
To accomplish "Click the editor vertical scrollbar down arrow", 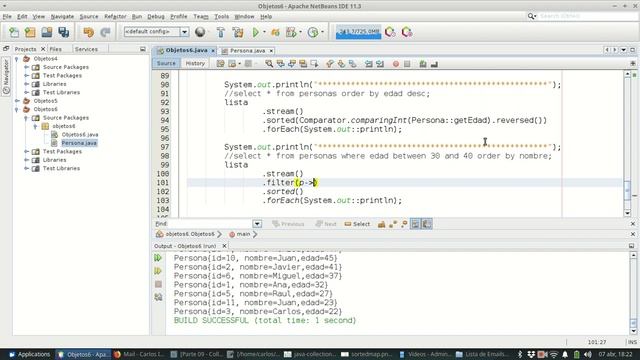I will 627,213.
